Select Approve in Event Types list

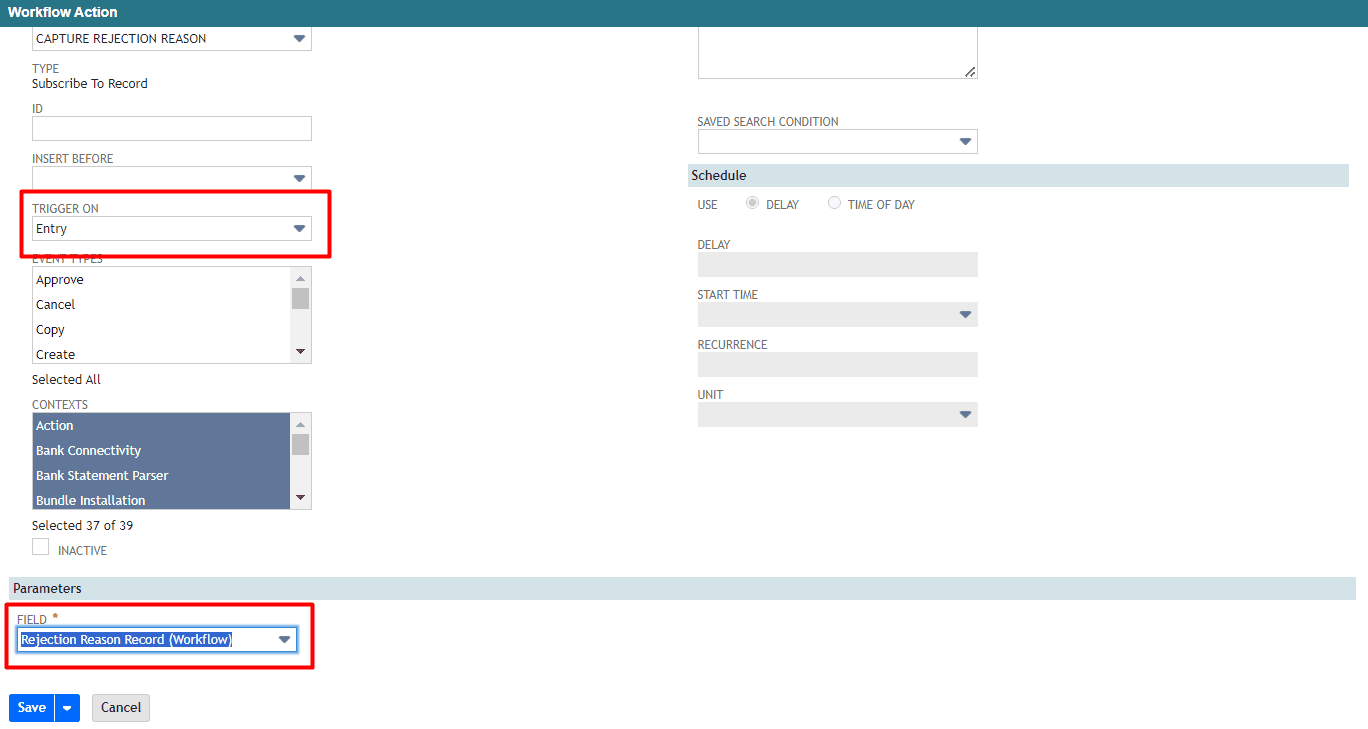point(161,280)
